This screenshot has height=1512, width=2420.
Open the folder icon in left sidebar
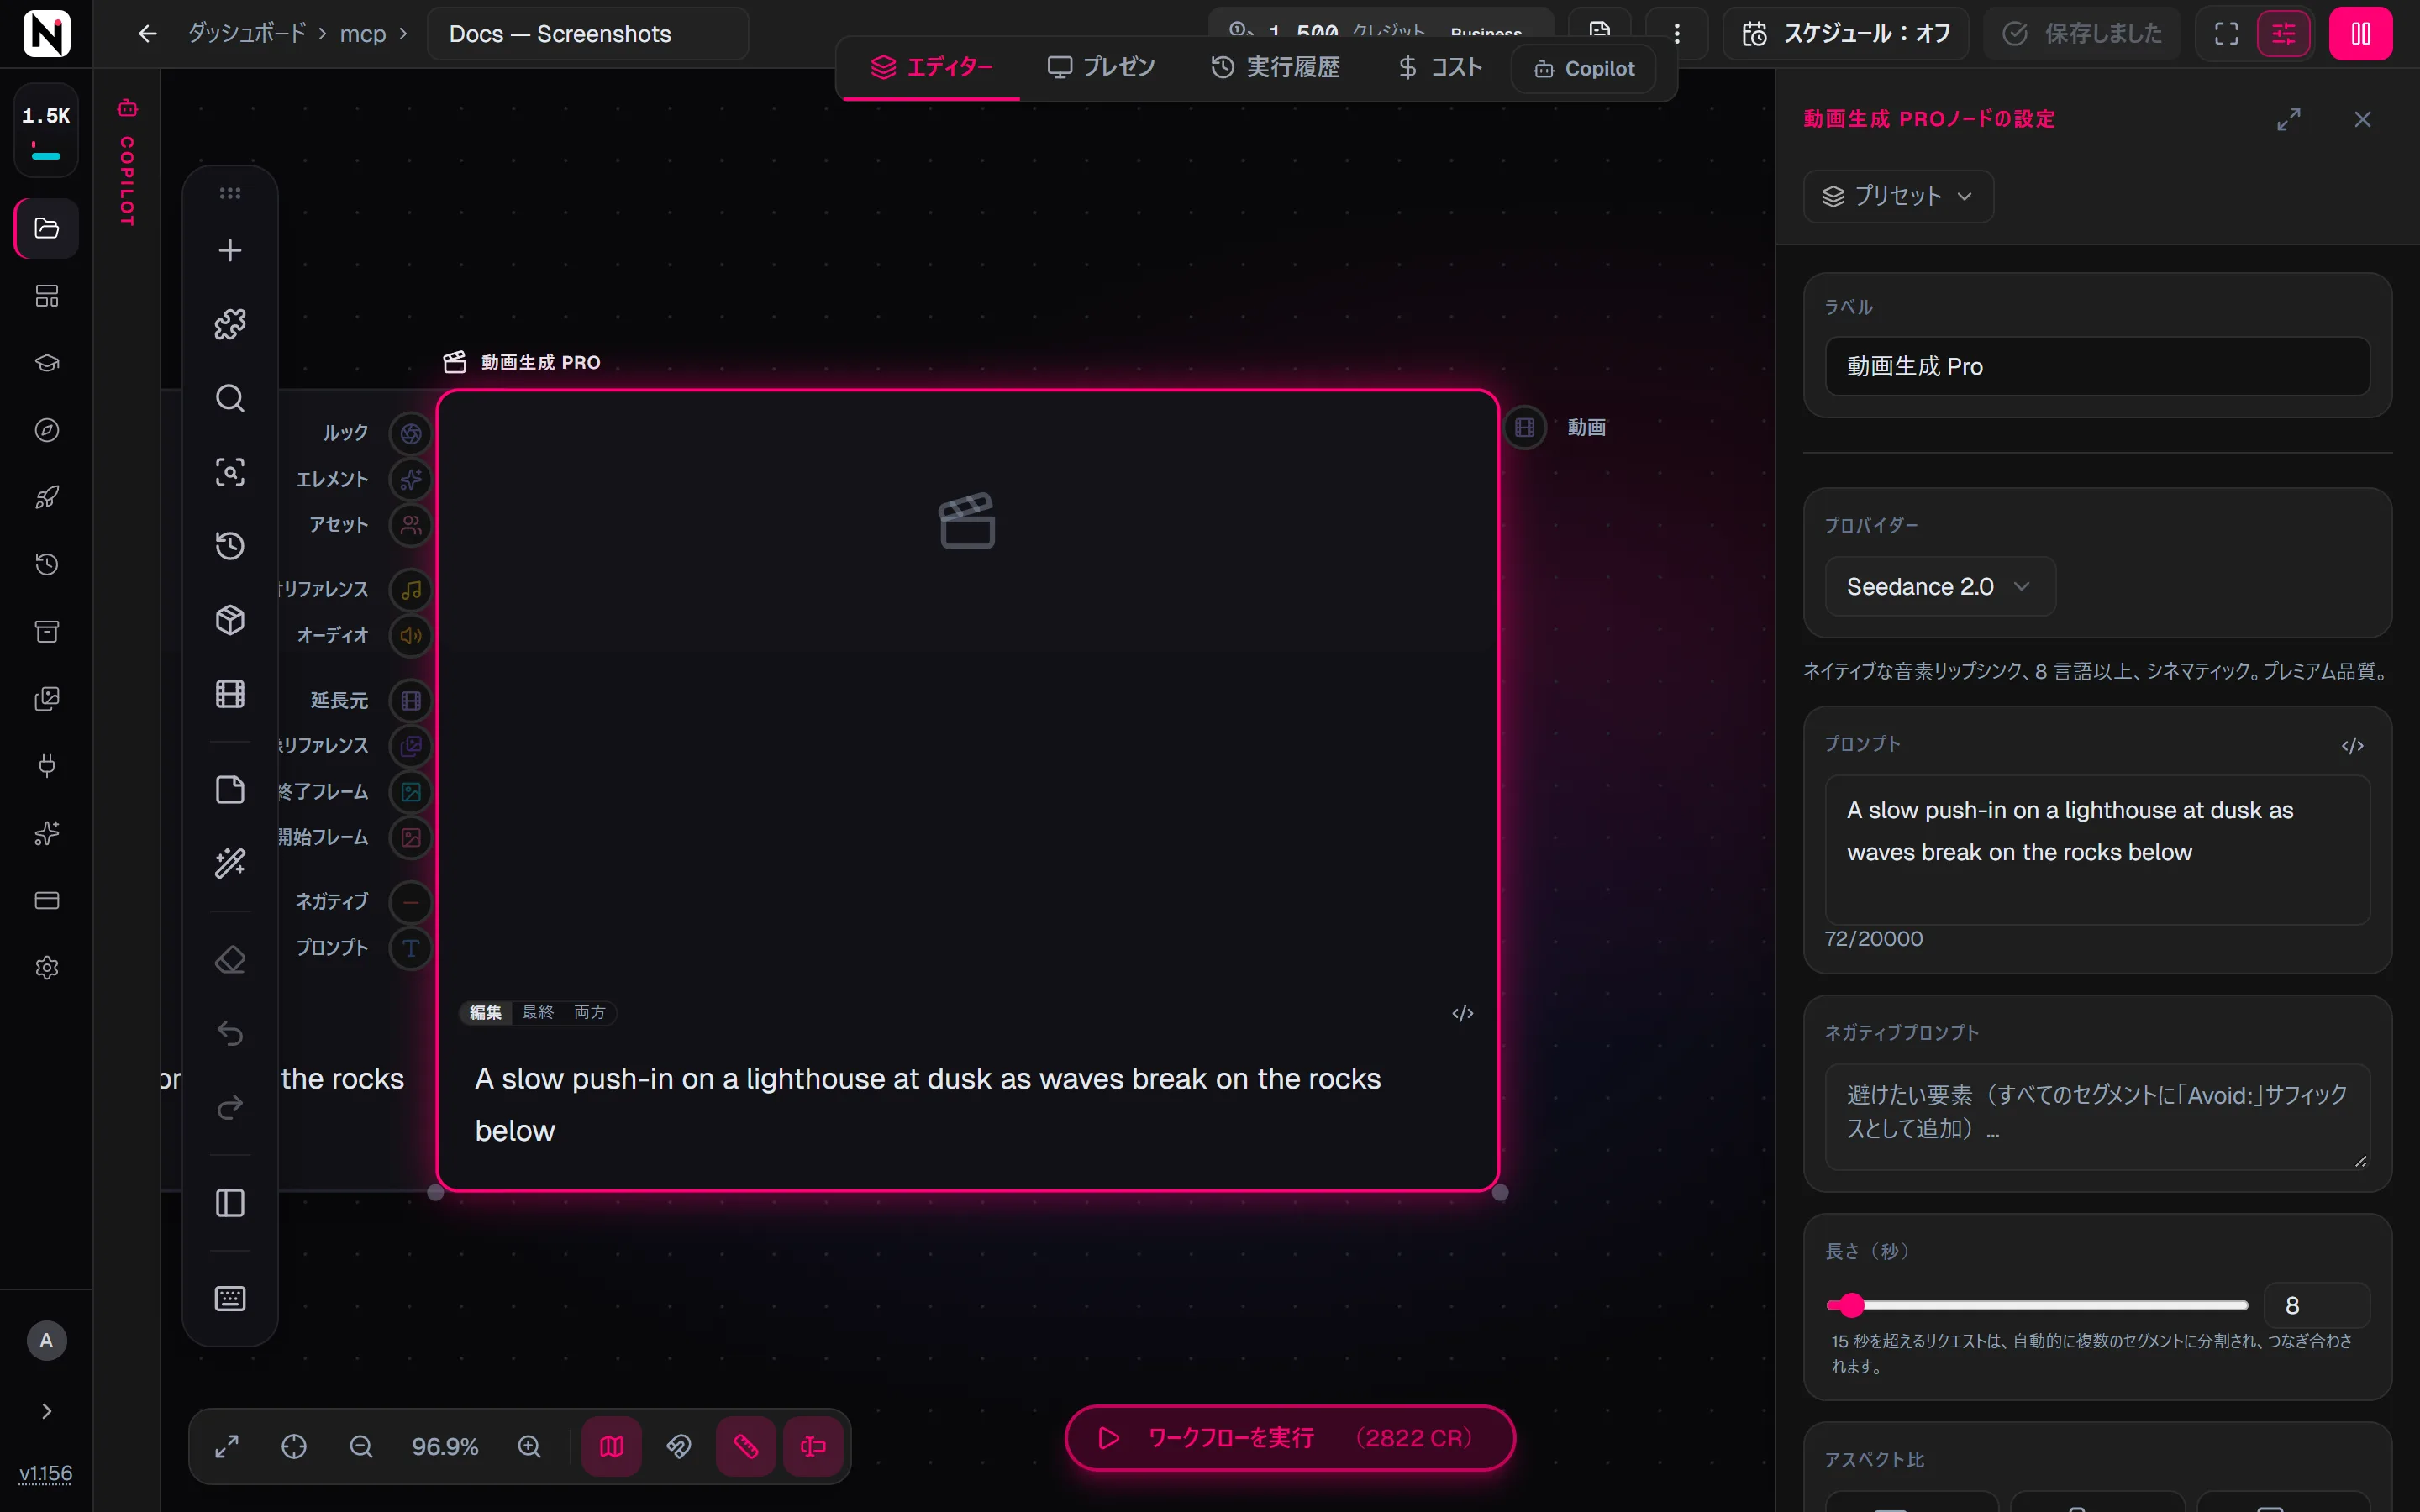tap(47, 228)
